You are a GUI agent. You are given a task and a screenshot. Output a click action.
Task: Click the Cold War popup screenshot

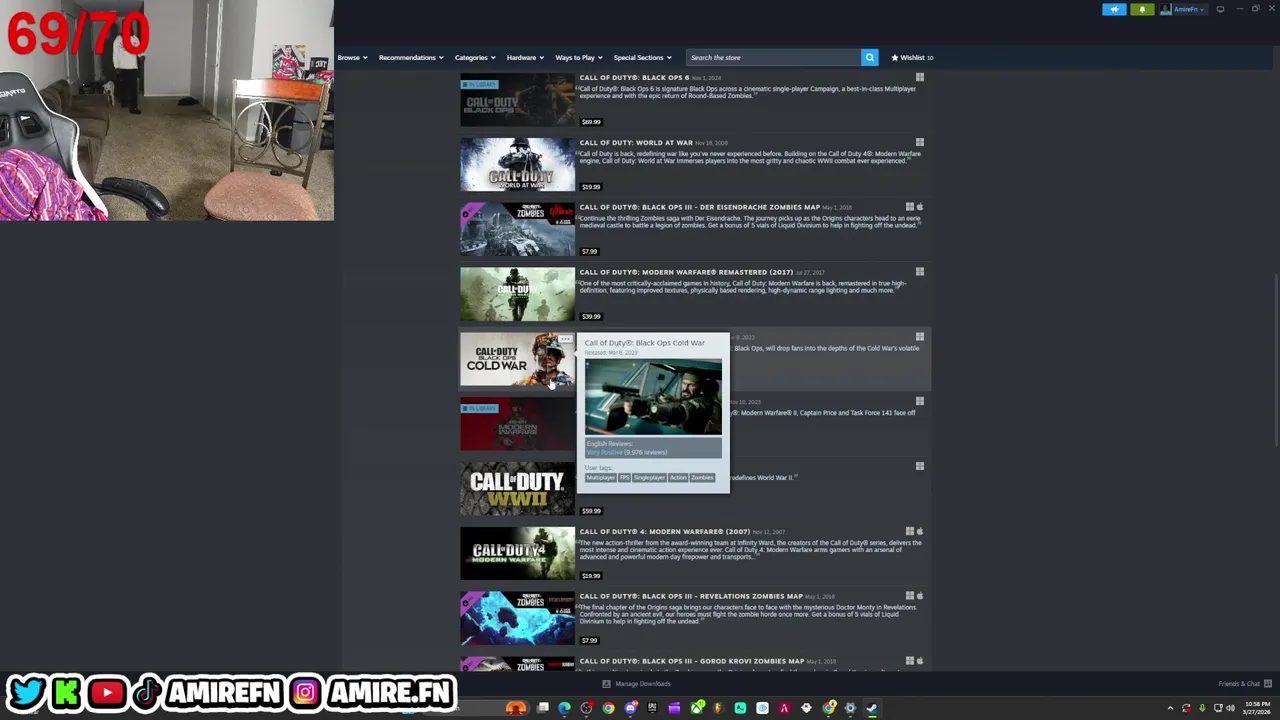(x=653, y=398)
